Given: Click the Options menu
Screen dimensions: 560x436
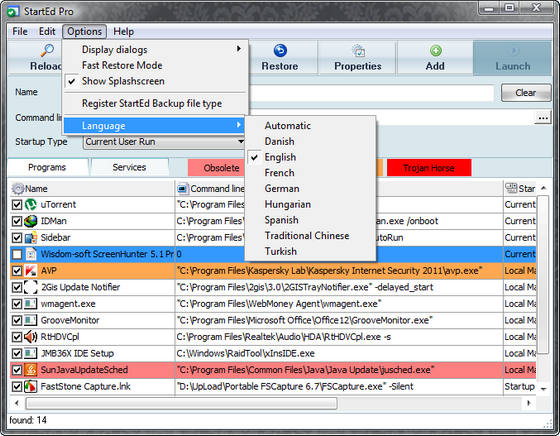Looking at the screenshot, I should pos(85,31).
